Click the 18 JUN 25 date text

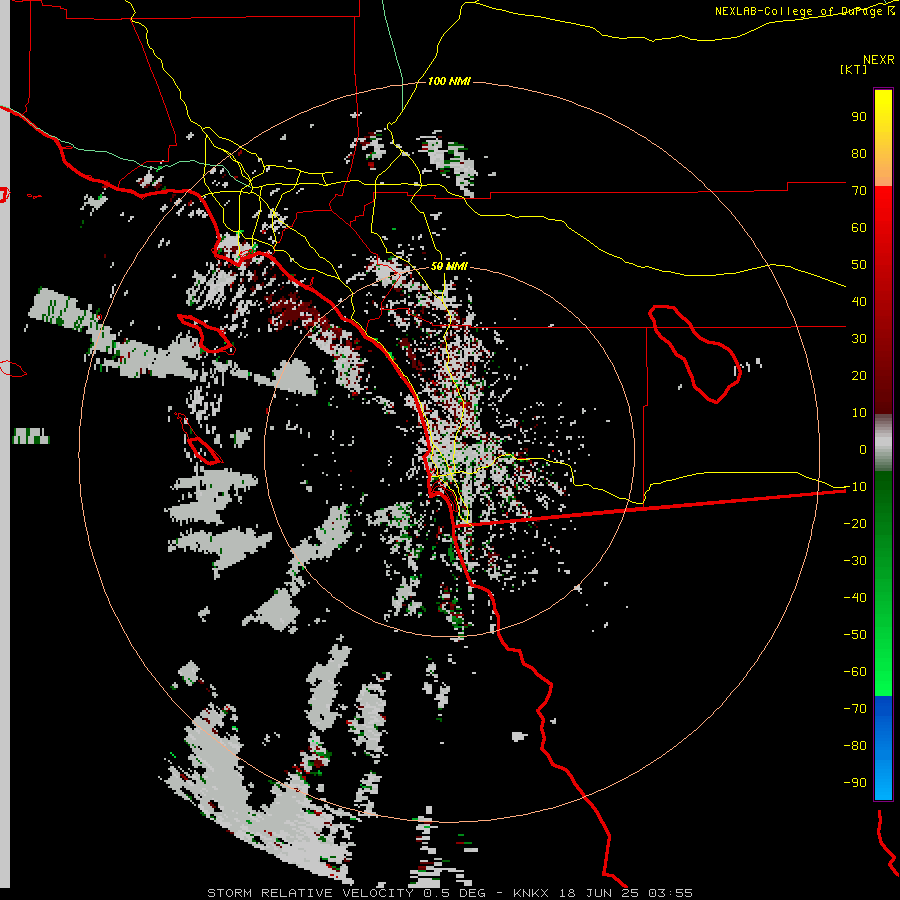(599, 893)
